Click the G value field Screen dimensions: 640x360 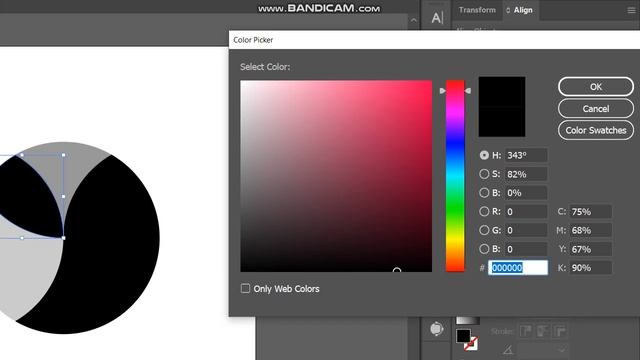[x=526, y=230]
